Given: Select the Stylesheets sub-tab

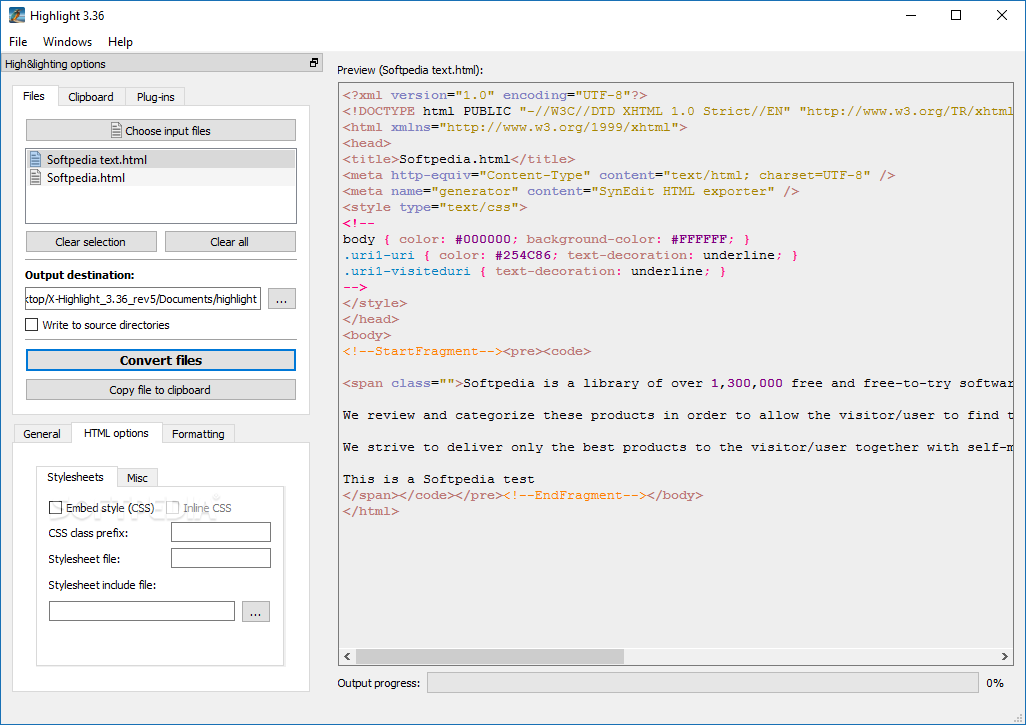Looking at the screenshot, I should (x=75, y=477).
